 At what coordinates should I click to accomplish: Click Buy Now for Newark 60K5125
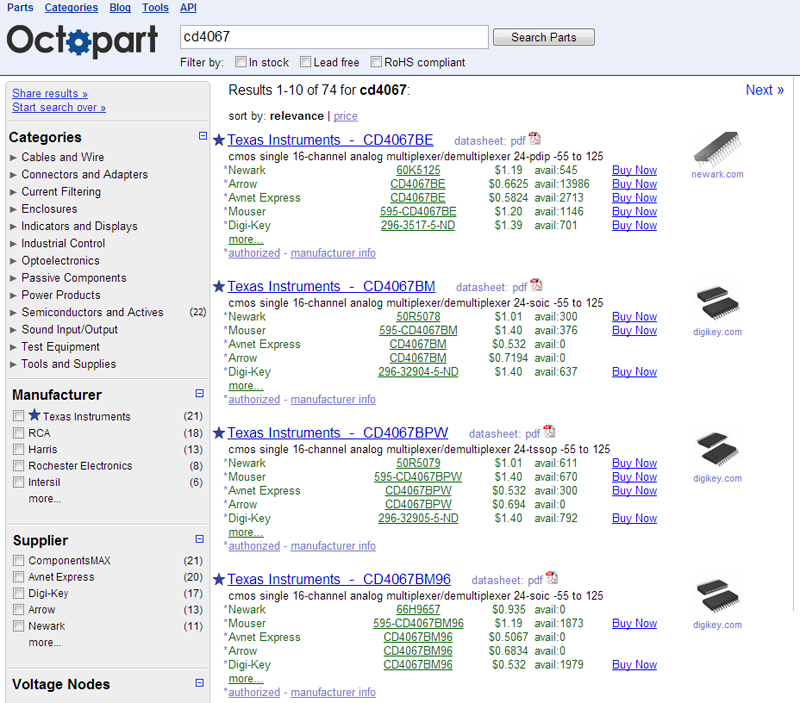point(634,170)
